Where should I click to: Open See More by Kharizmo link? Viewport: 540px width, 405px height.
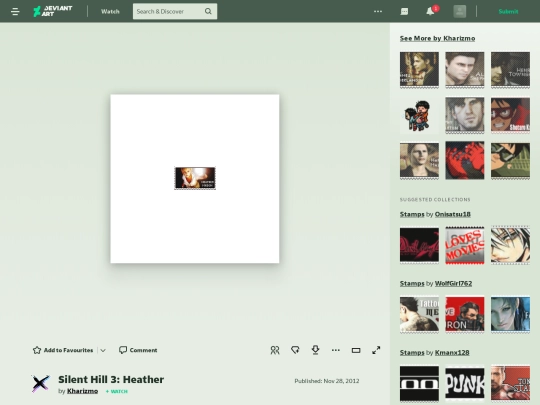(437, 38)
